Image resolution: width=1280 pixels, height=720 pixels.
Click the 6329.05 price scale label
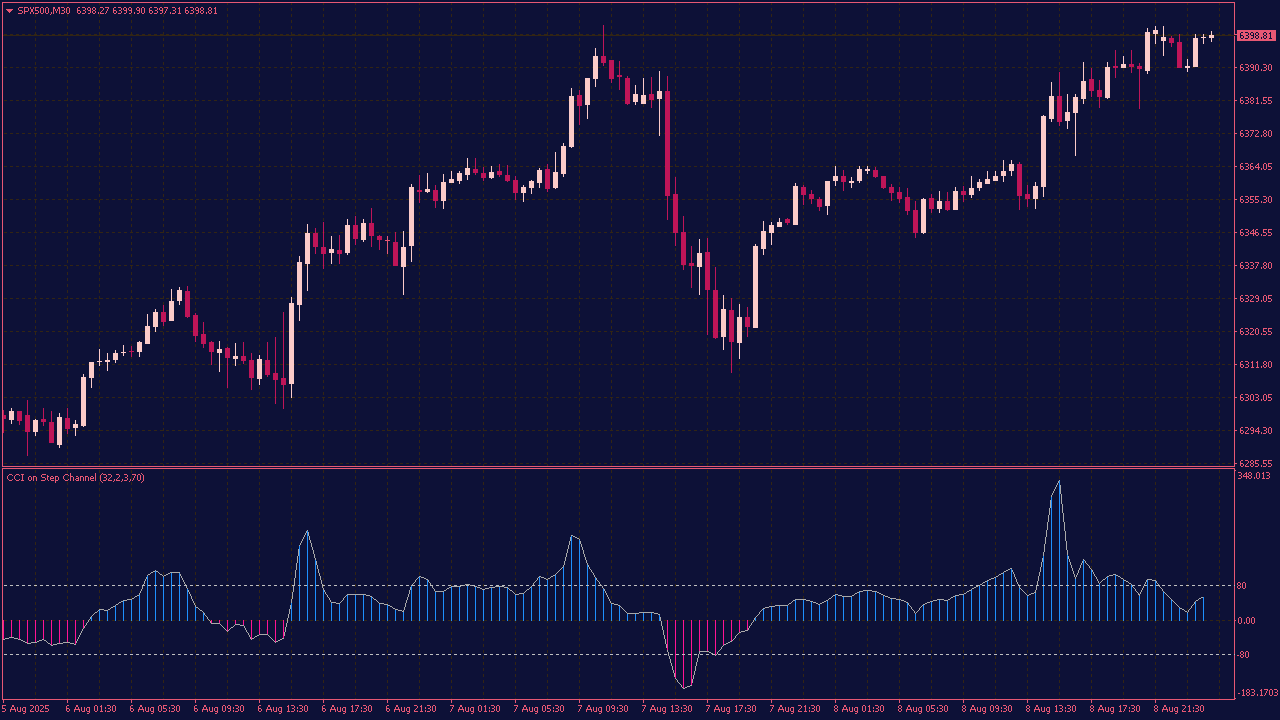[1255, 299]
